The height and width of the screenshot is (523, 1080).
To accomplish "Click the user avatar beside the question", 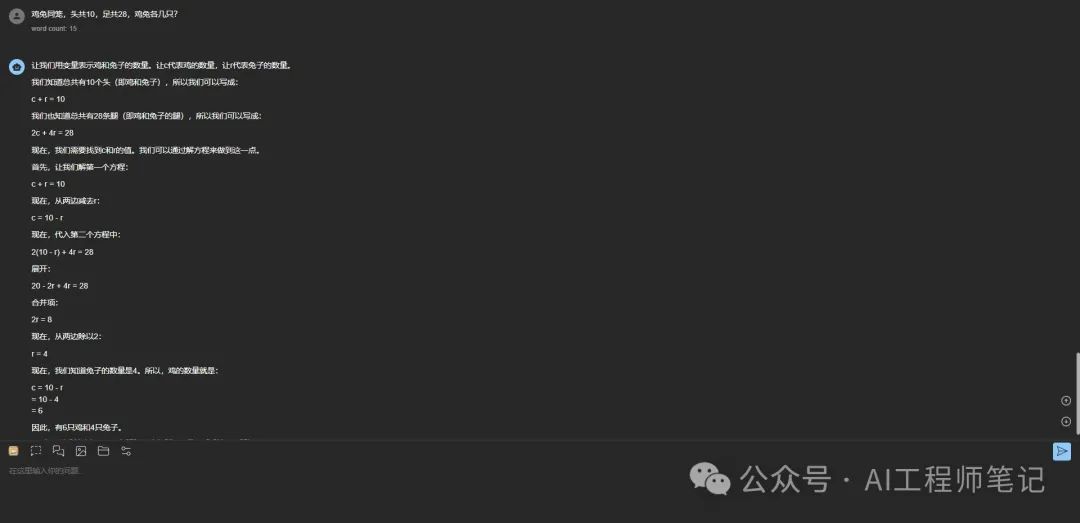I will tap(17, 17).
